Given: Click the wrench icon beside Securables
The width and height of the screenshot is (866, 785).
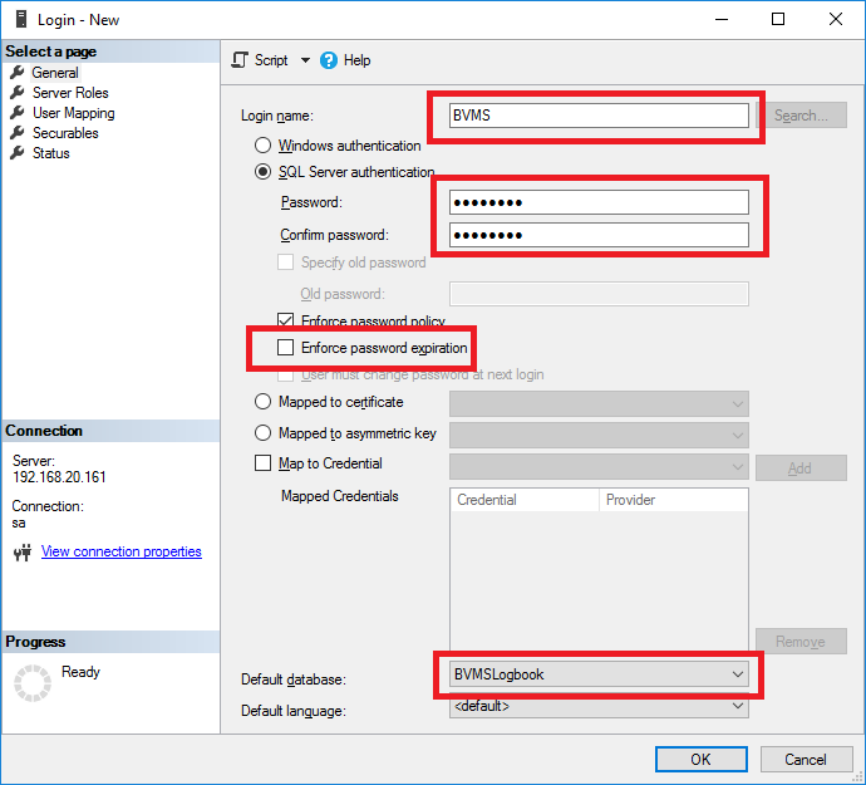Looking at the screenshot, I should coord(18,133).
